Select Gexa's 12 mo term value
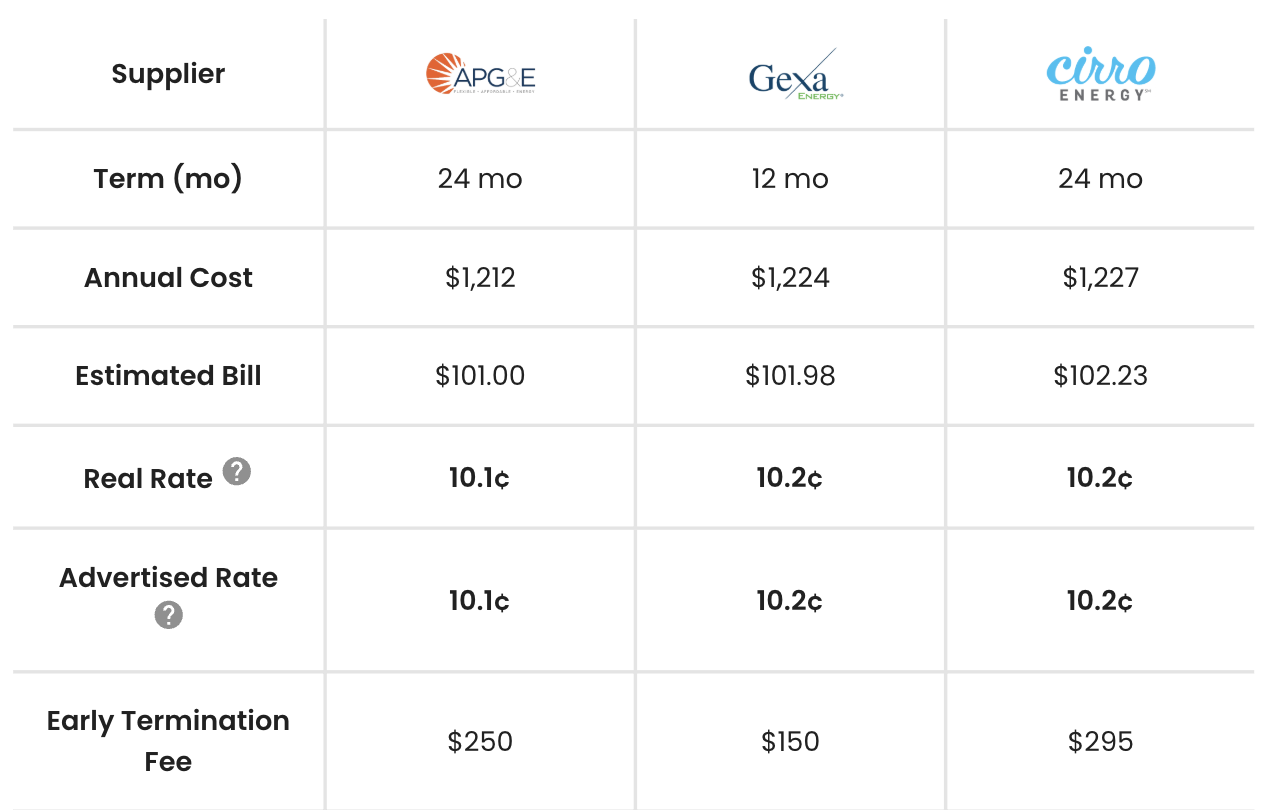Viewport: 1274px width, 810px height. [790, 179]
